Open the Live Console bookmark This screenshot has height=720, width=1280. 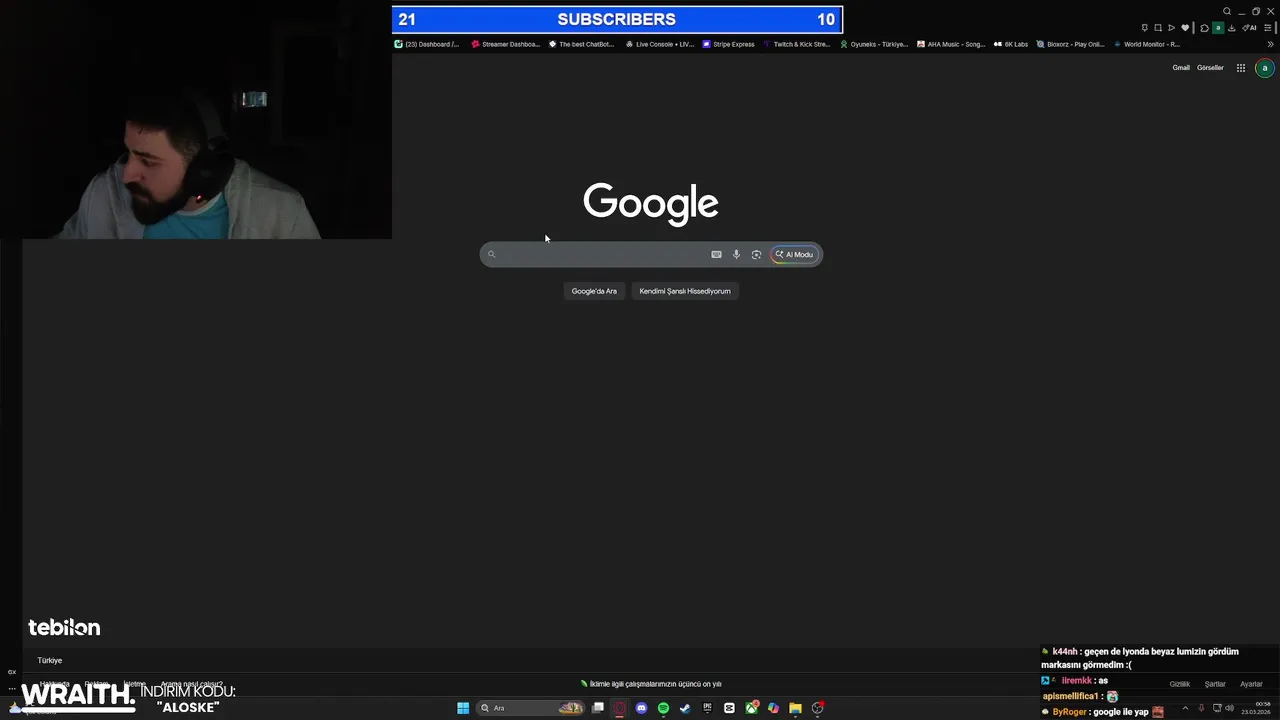pyautogui.click(x=659, y=44)
